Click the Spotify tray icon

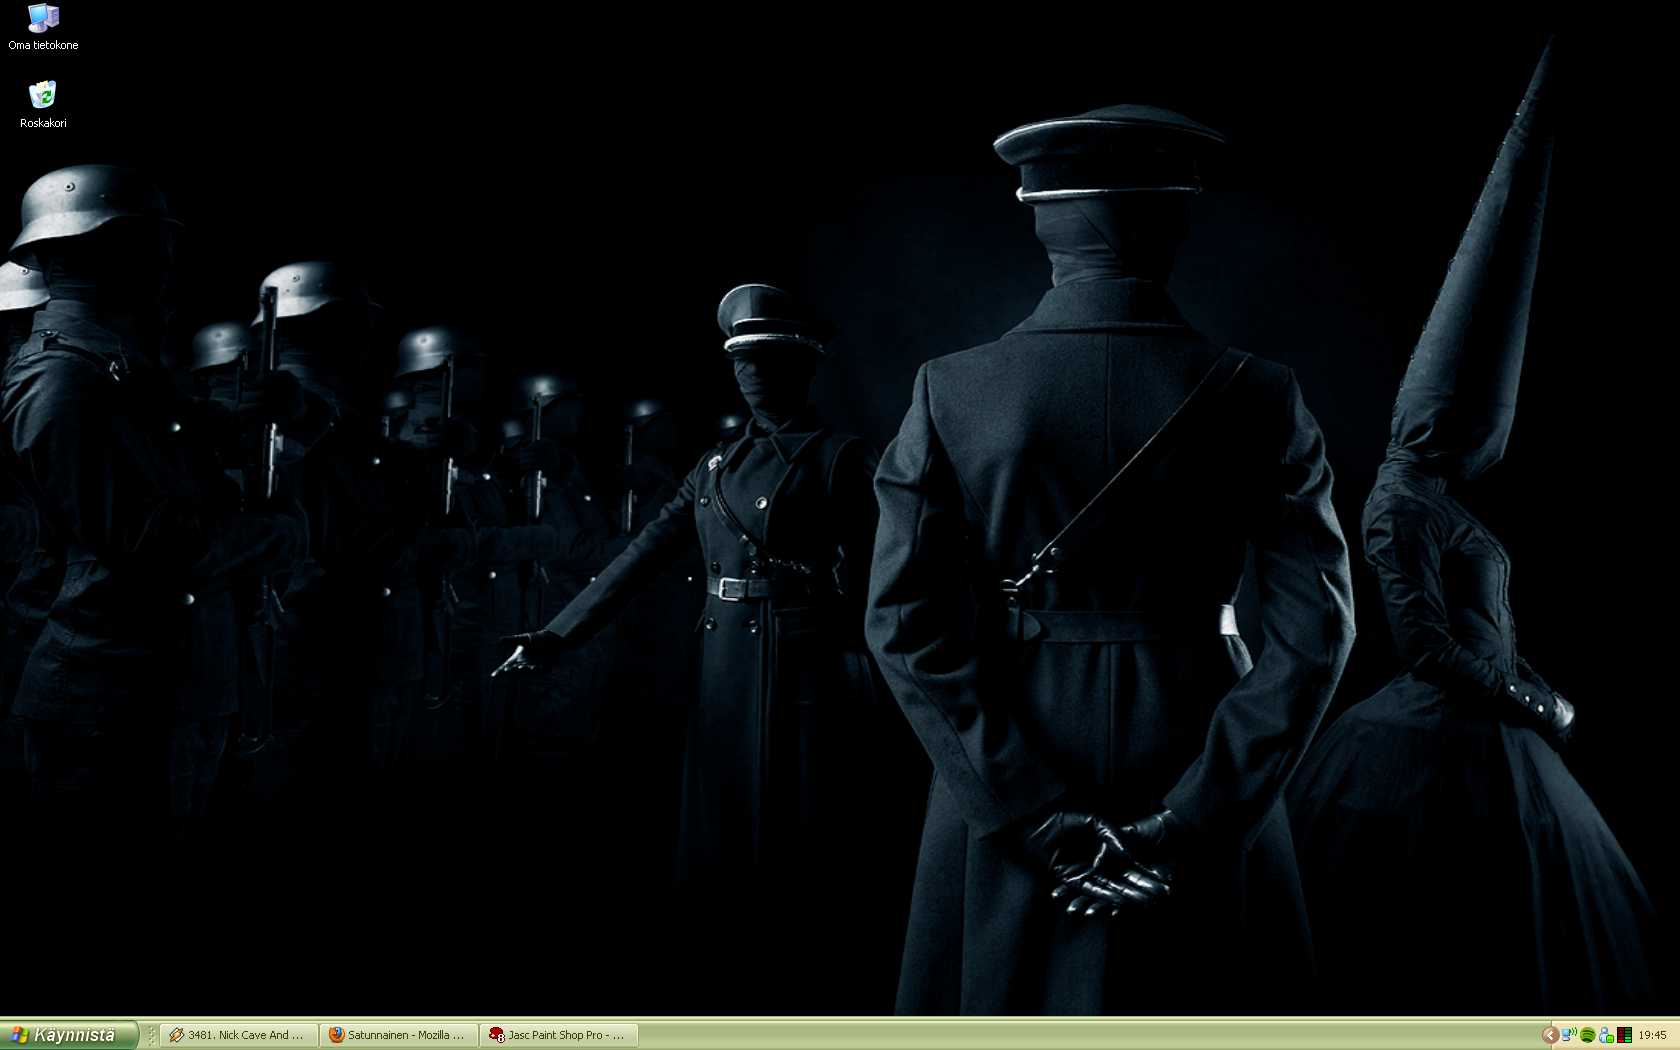(1587, 1035)
